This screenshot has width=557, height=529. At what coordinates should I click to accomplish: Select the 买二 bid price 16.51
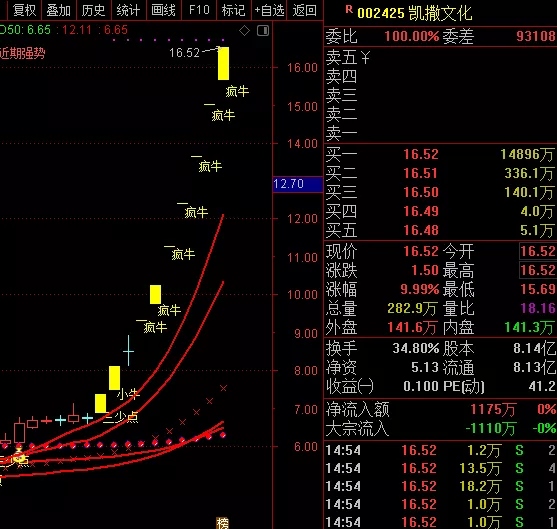[421, 173]
